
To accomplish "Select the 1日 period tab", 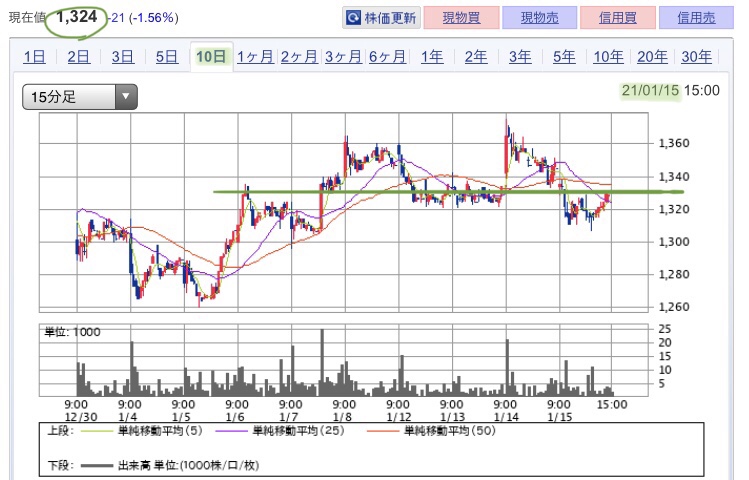I will point(34,57).
